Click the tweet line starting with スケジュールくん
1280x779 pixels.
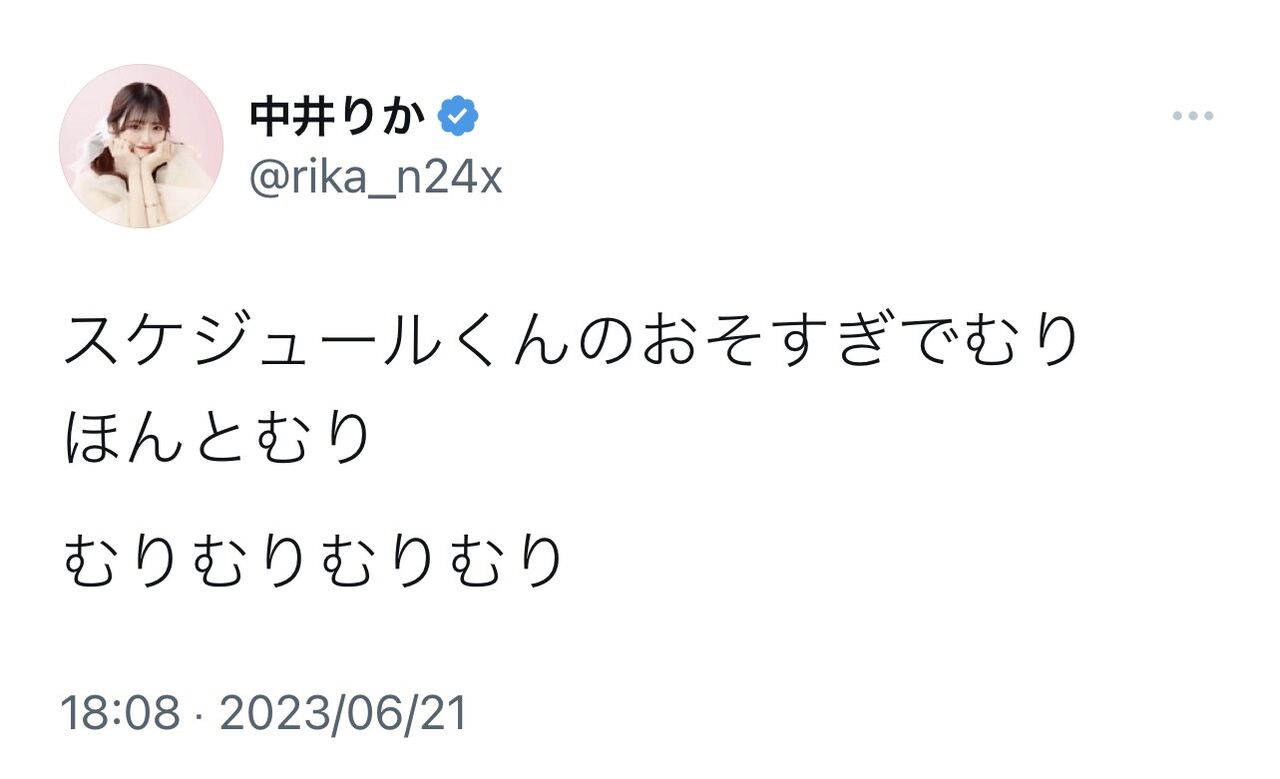coord(573,343)
